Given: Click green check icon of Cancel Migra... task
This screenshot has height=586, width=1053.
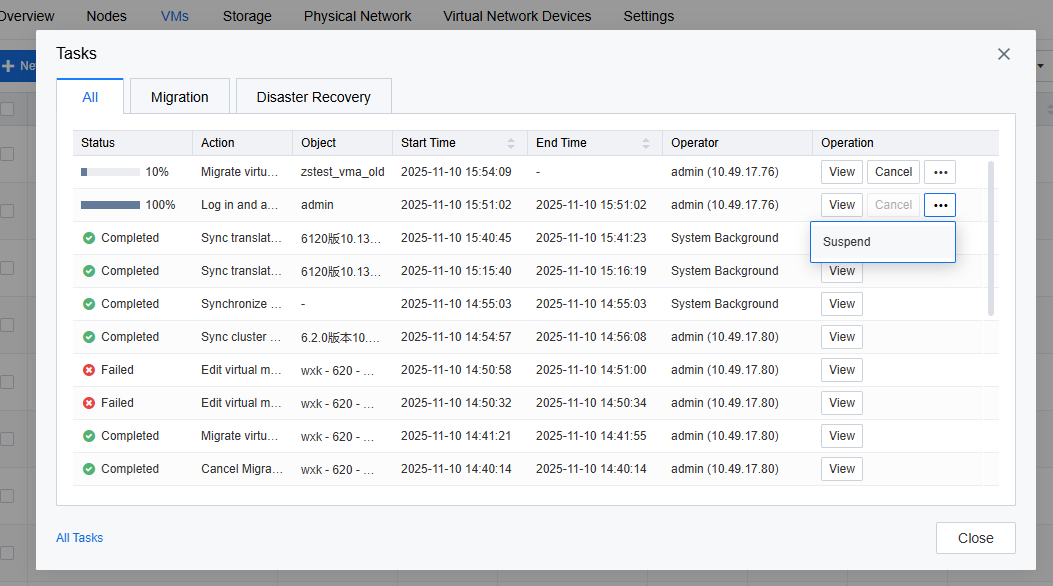Looking at the screenshot, I should [89, 469].
